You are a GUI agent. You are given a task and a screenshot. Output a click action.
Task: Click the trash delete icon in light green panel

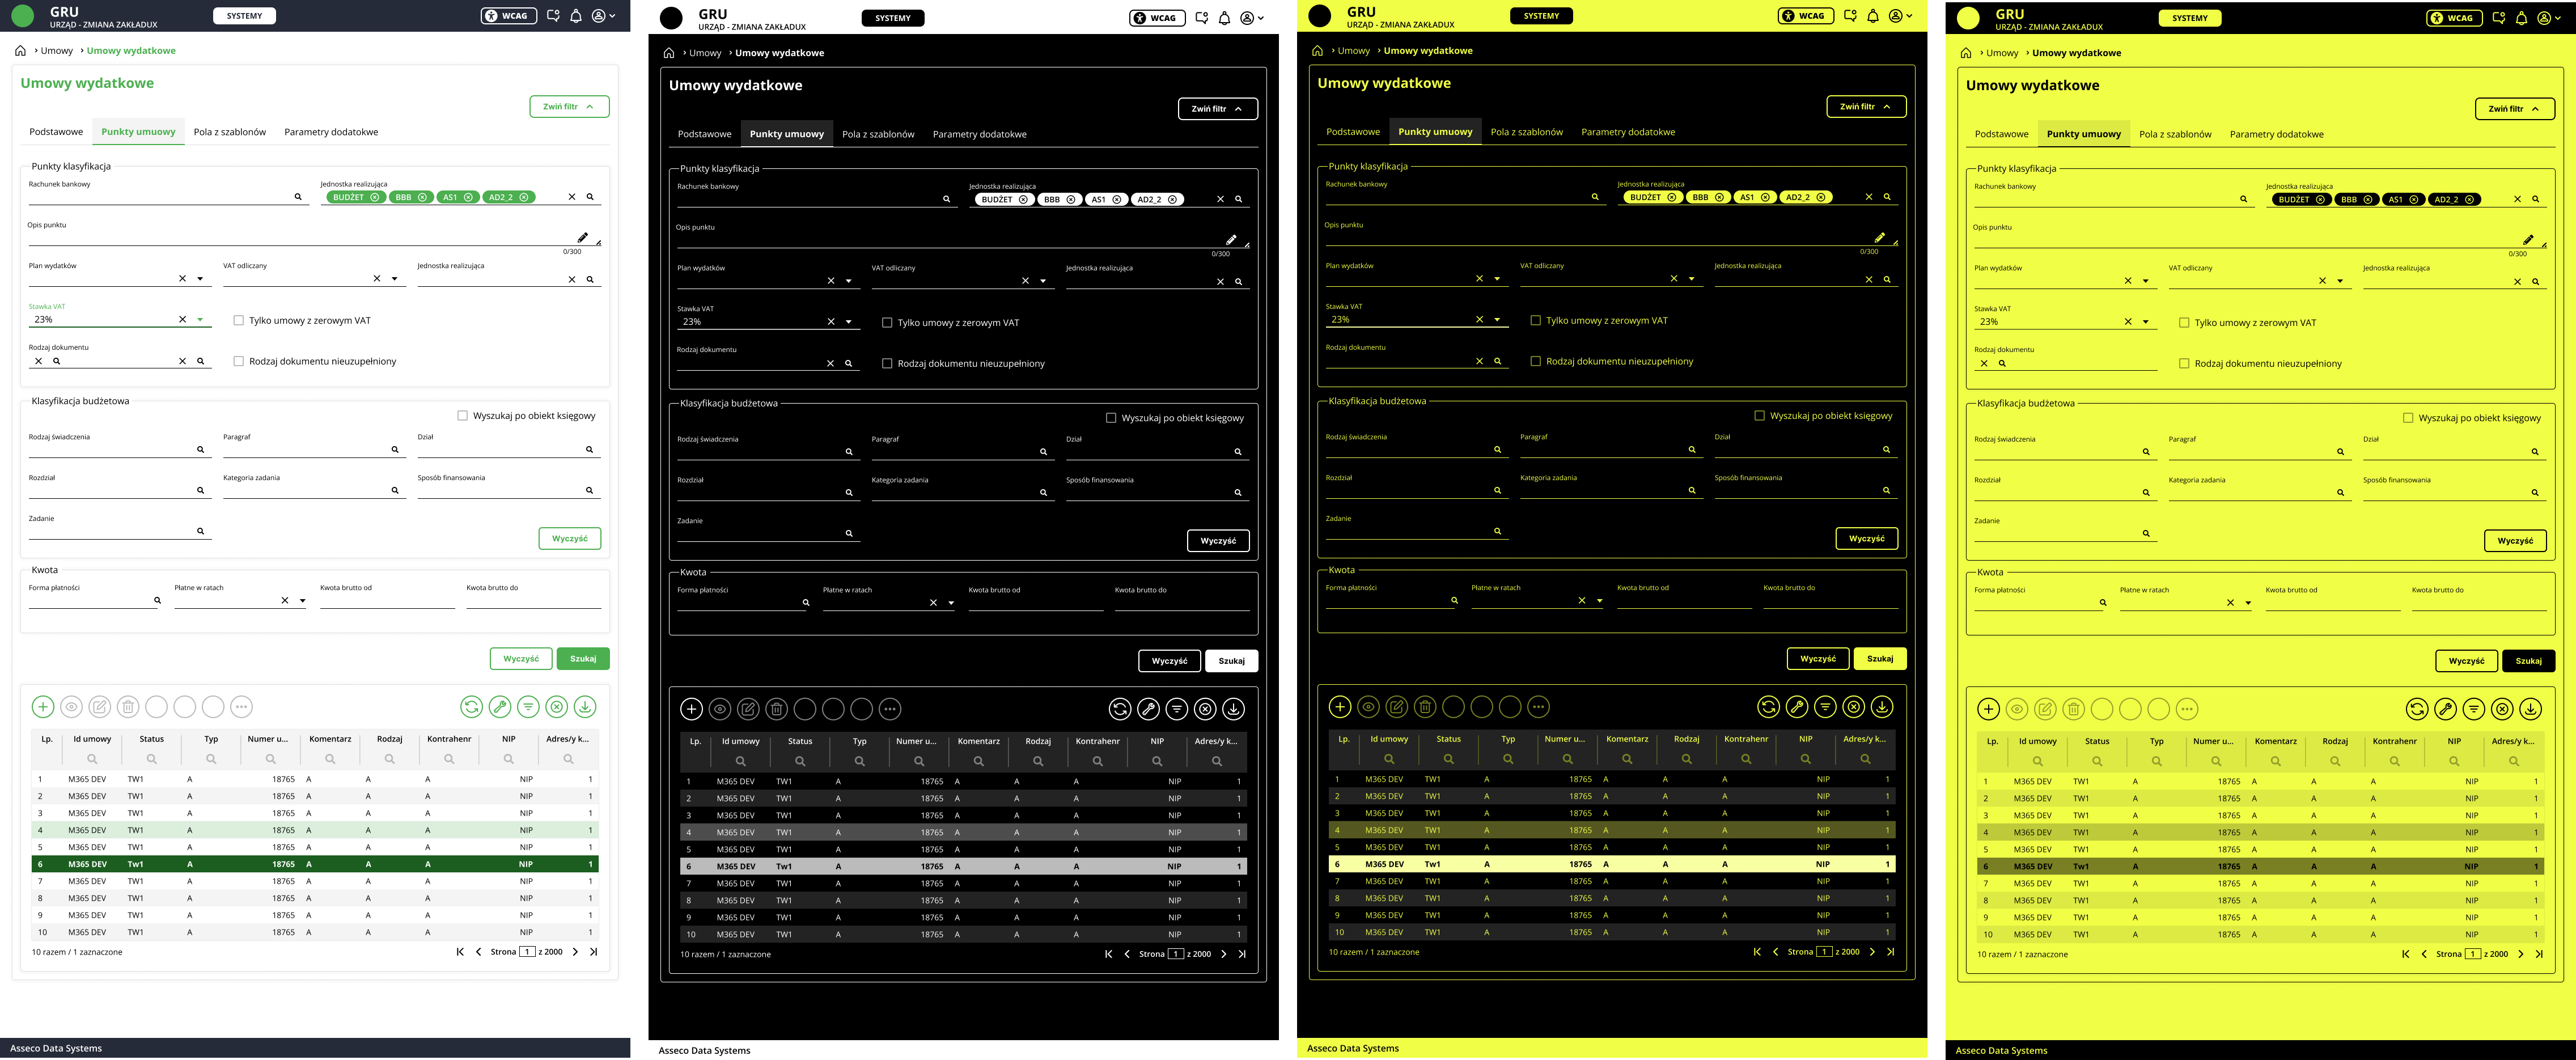click(x=128, y=707)
